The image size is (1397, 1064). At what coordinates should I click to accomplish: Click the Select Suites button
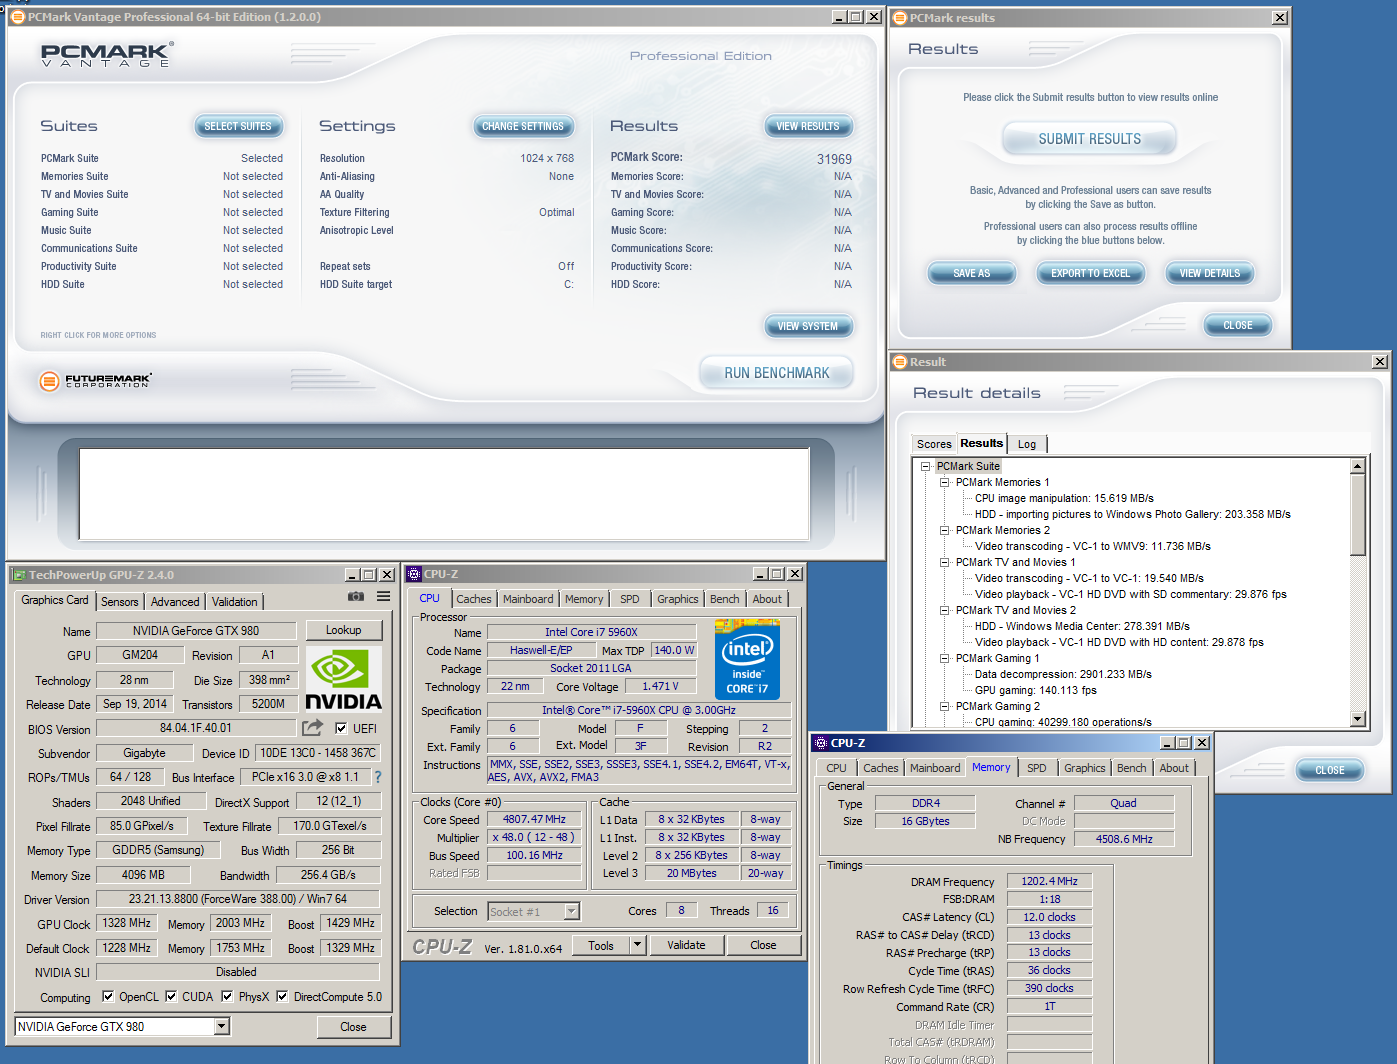coord(238,126)
